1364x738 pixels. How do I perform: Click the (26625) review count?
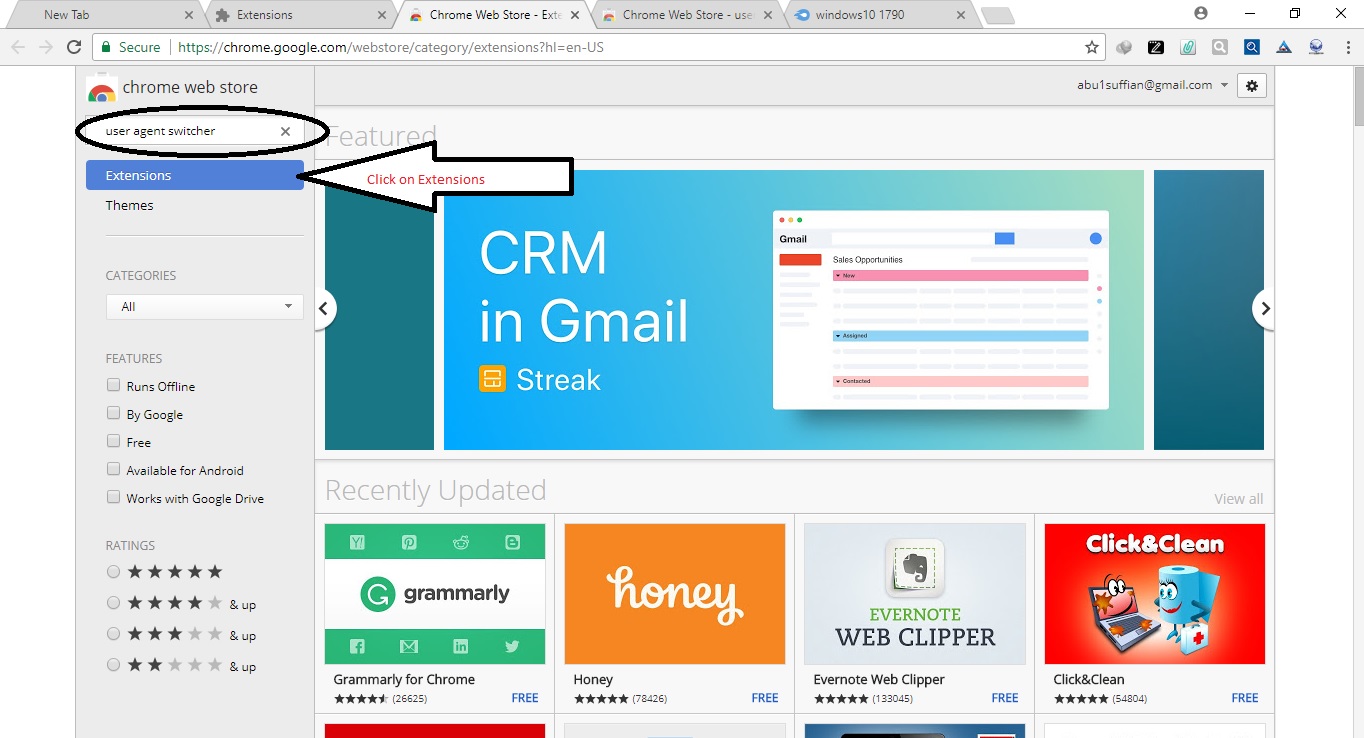tap(410, 698)
